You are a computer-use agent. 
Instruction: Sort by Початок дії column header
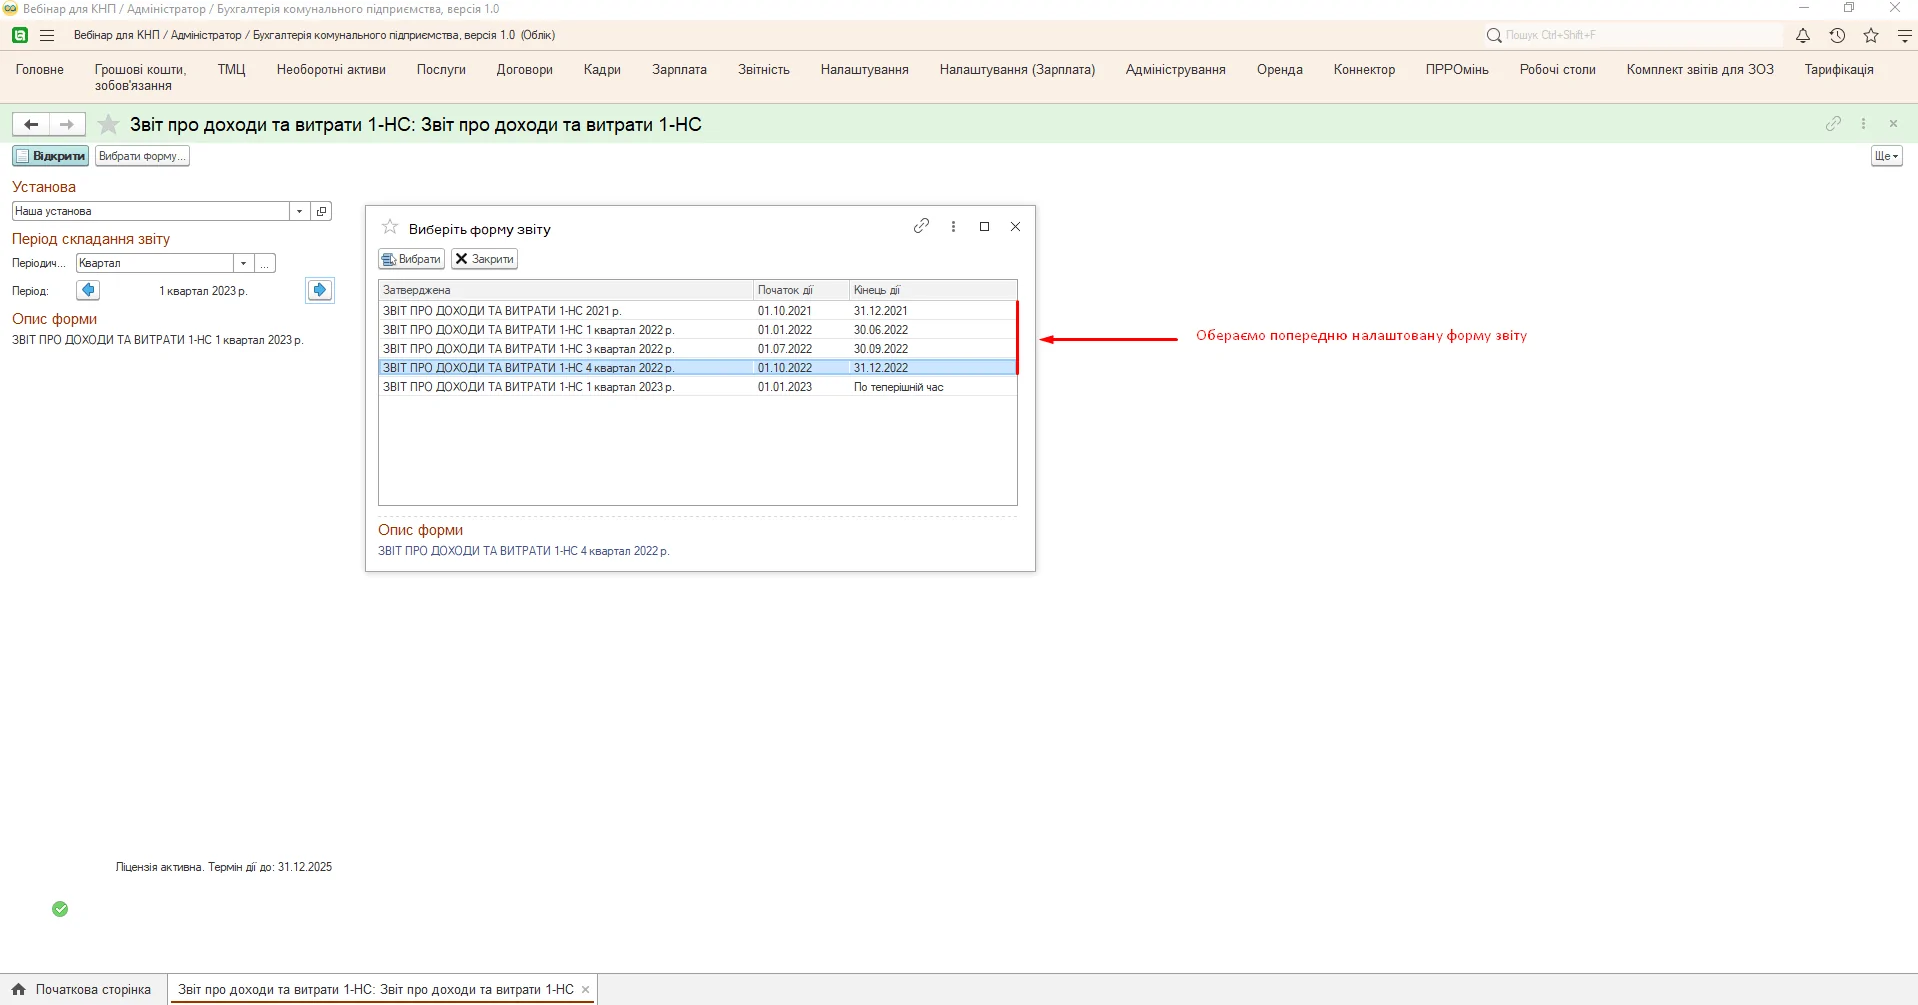click(801, 290)
